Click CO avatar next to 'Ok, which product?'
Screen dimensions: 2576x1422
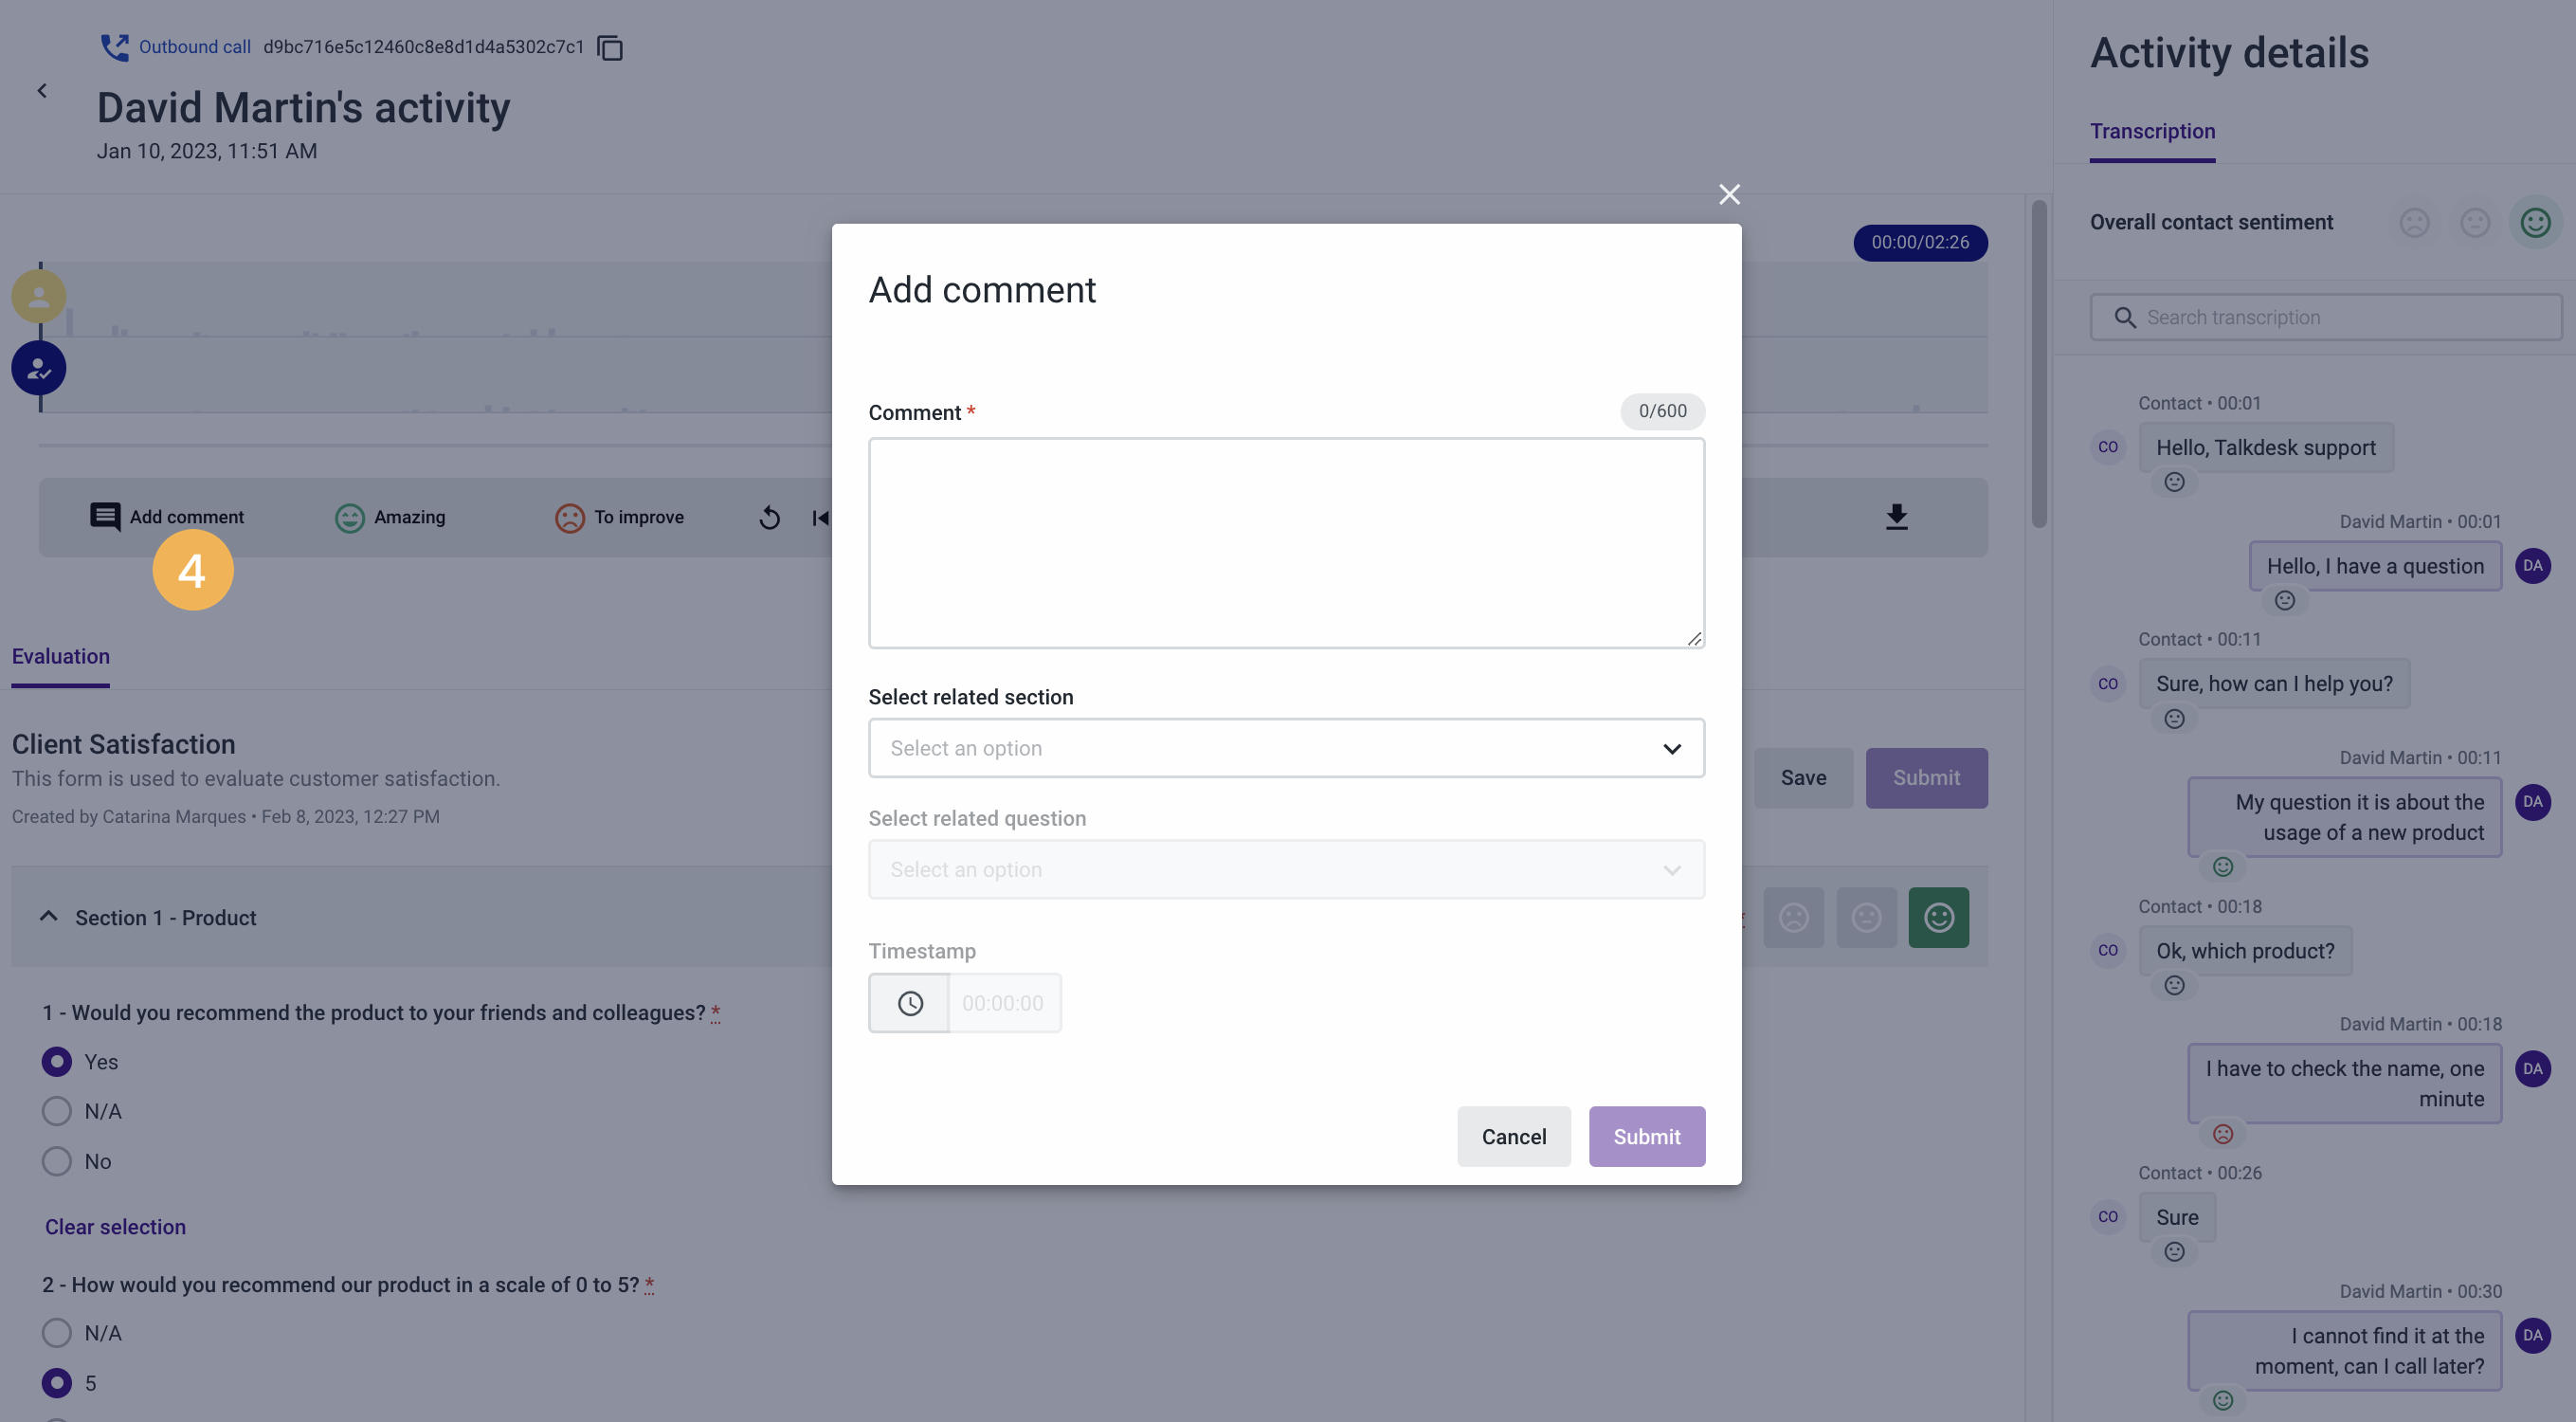[x=2107, y=950]
